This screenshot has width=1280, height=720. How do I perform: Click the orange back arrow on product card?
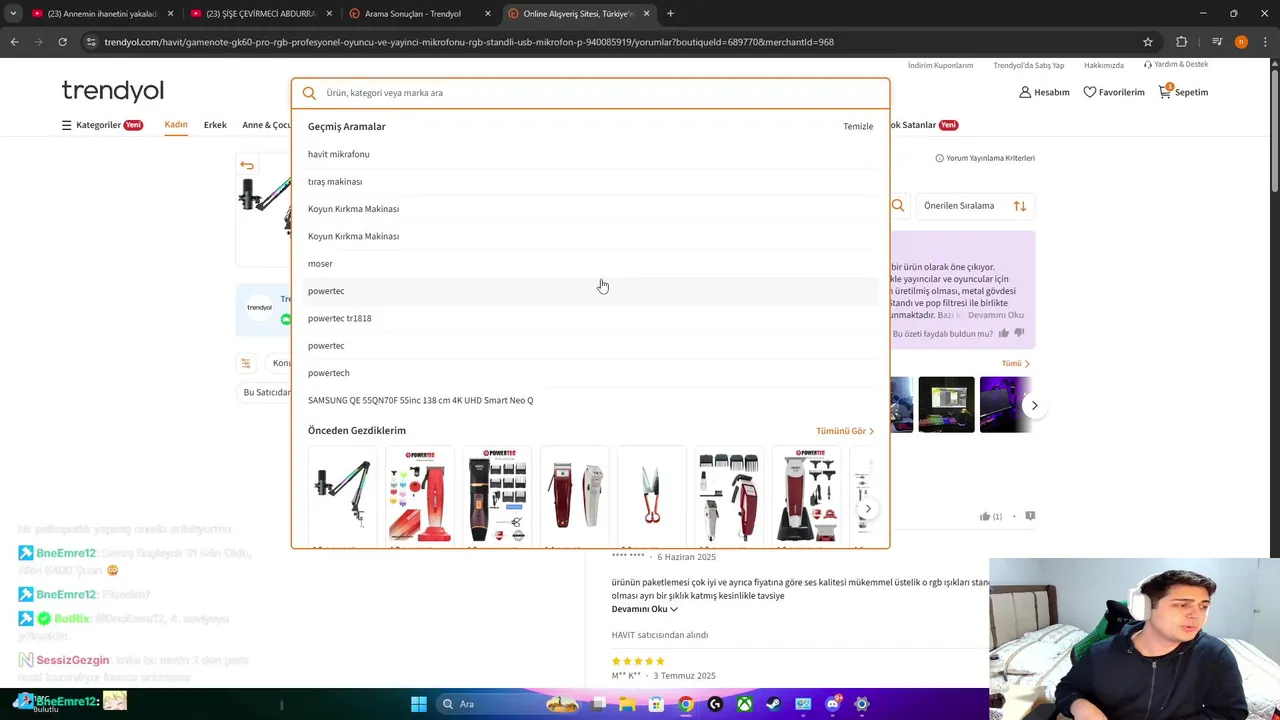click(247, 166)
